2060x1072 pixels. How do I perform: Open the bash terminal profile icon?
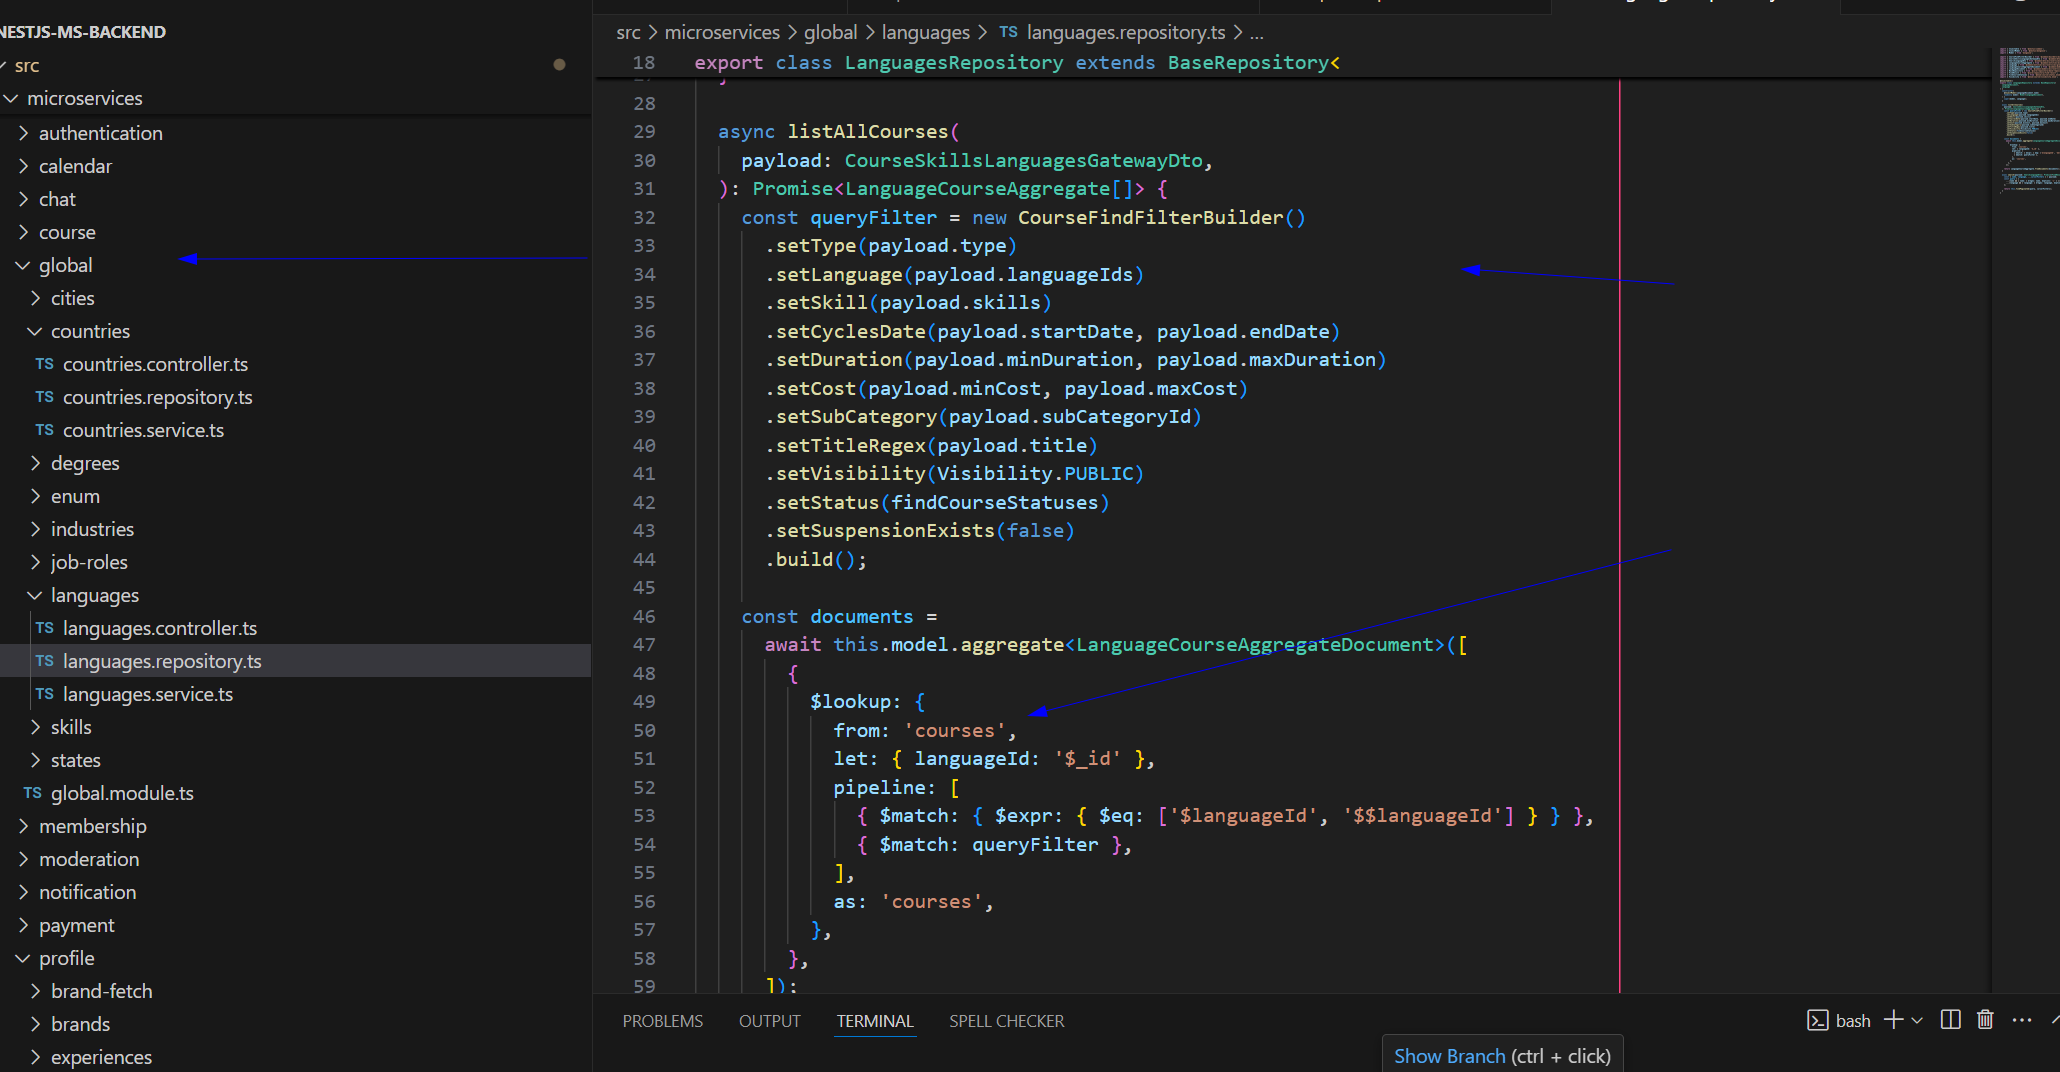pos(1817,1020)
